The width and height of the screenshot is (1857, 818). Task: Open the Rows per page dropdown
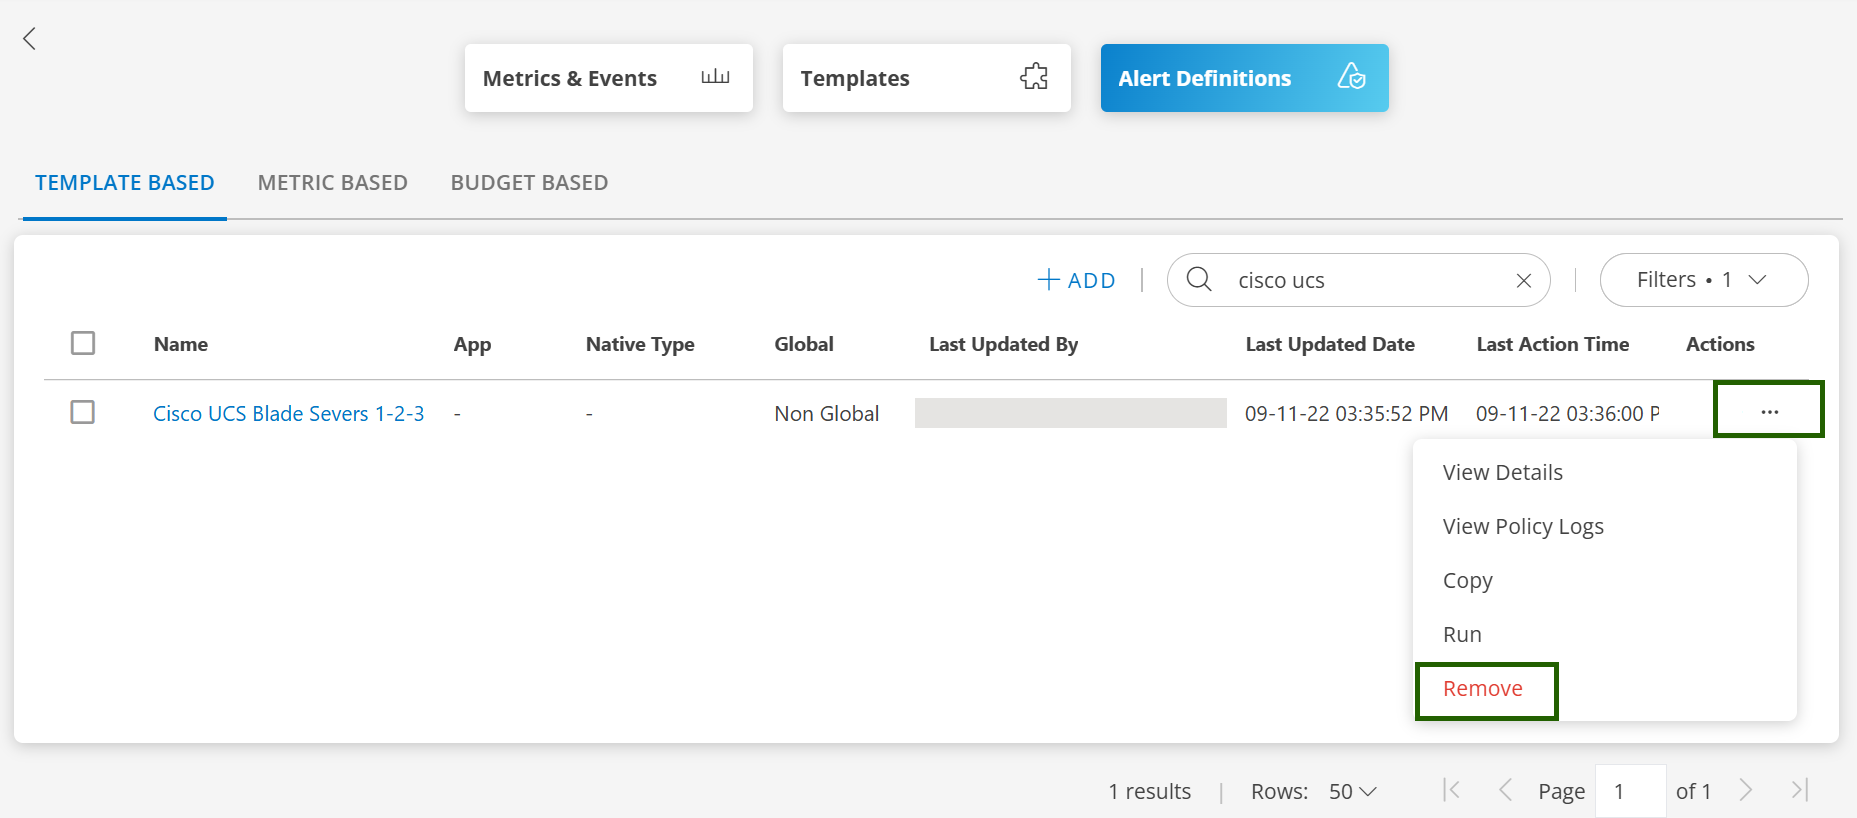click(1352, 792)
